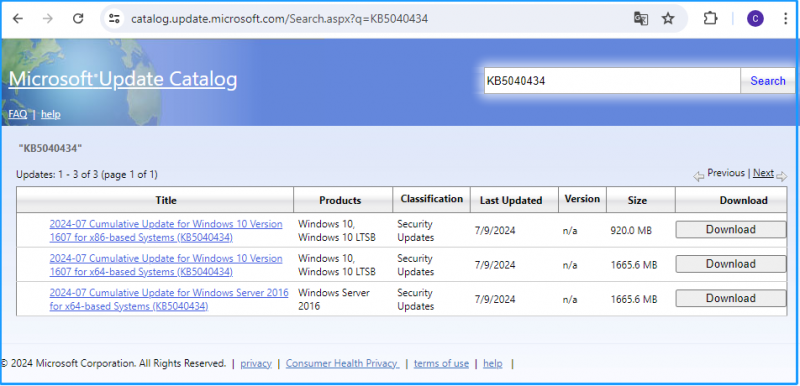This screenshot has height=386, width=800.
Task: Open the Extensions puzzle icon
Action: click(710, 19)
